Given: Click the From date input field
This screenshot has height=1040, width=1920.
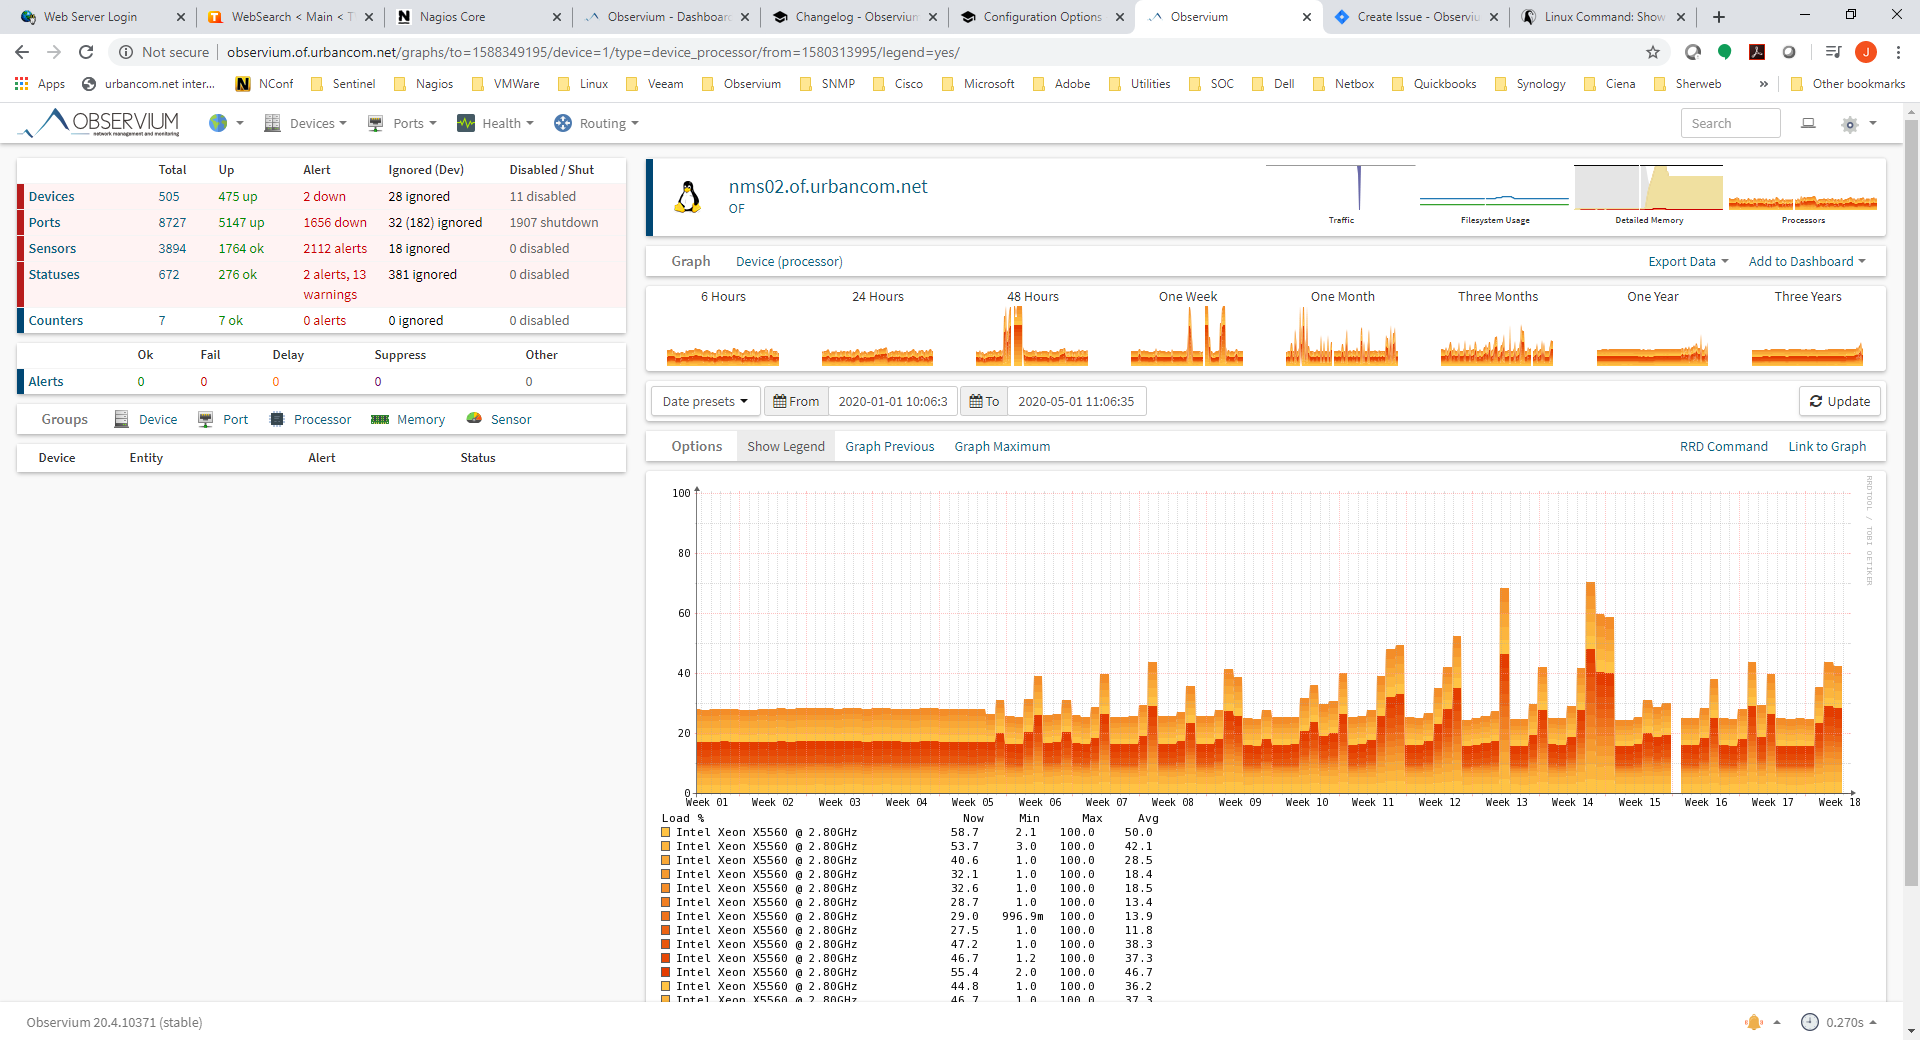Looking at the screenshot, I should point(893,401).
